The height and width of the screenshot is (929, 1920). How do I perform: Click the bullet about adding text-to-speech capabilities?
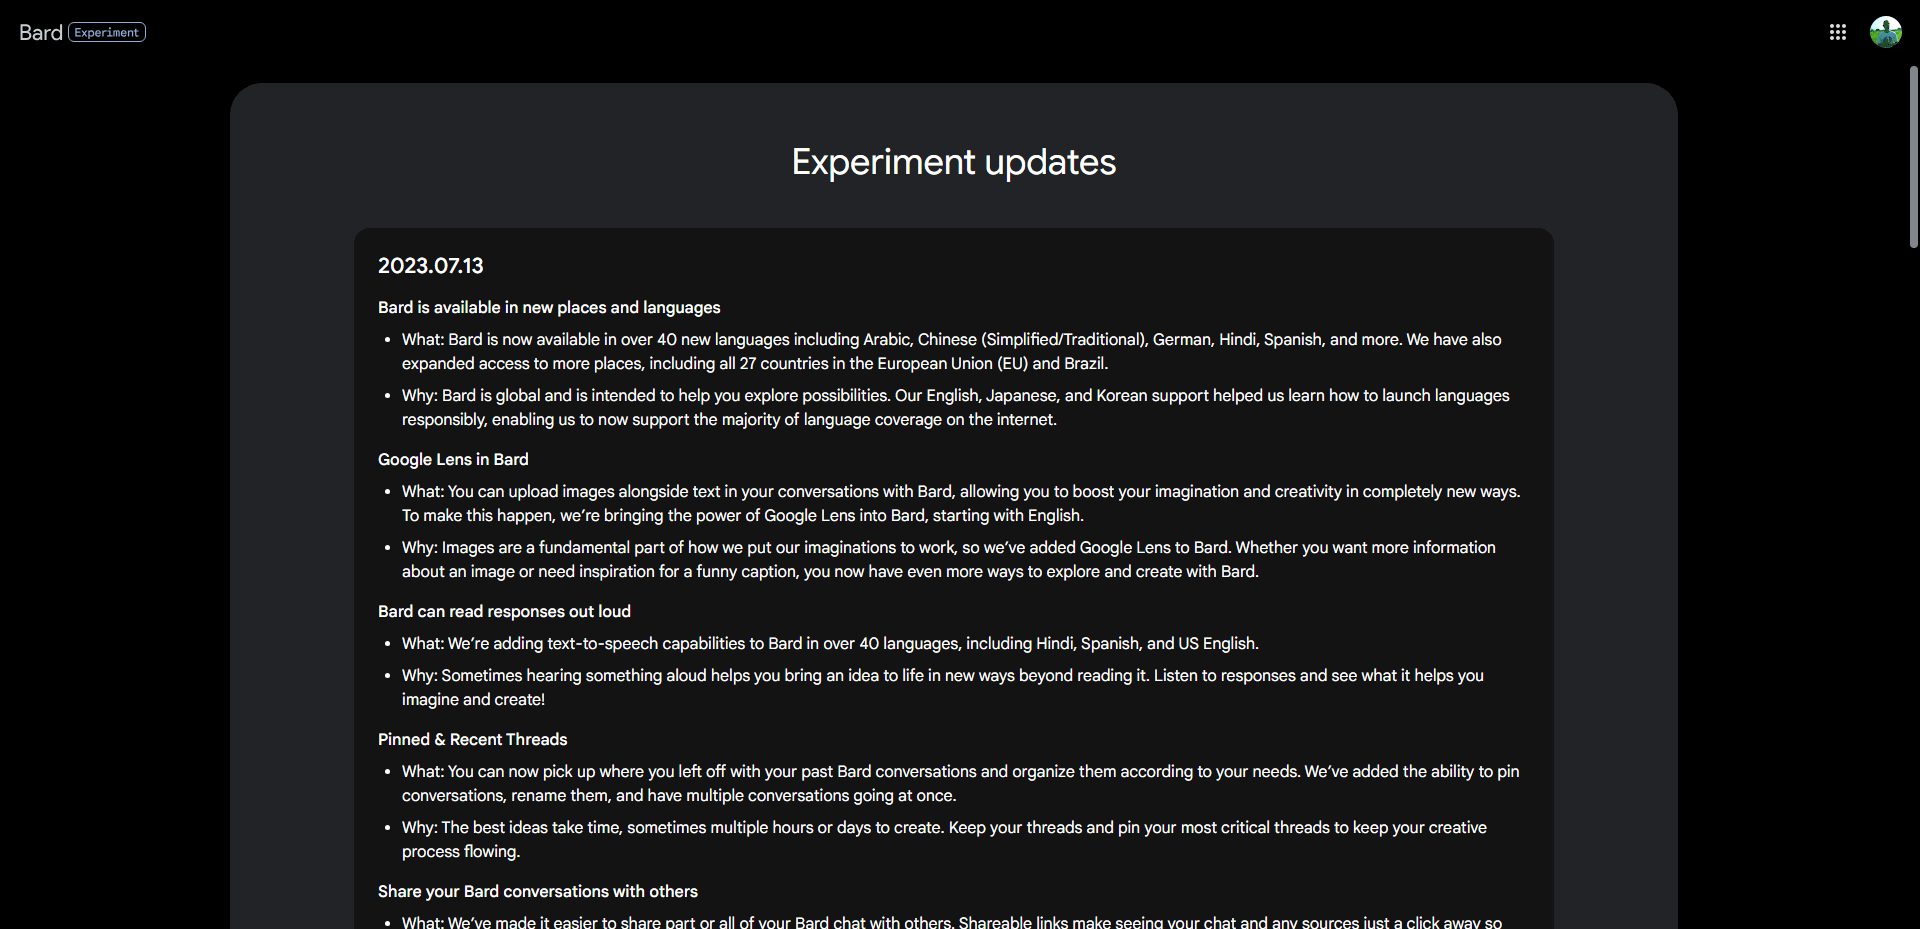pos(830,644)
